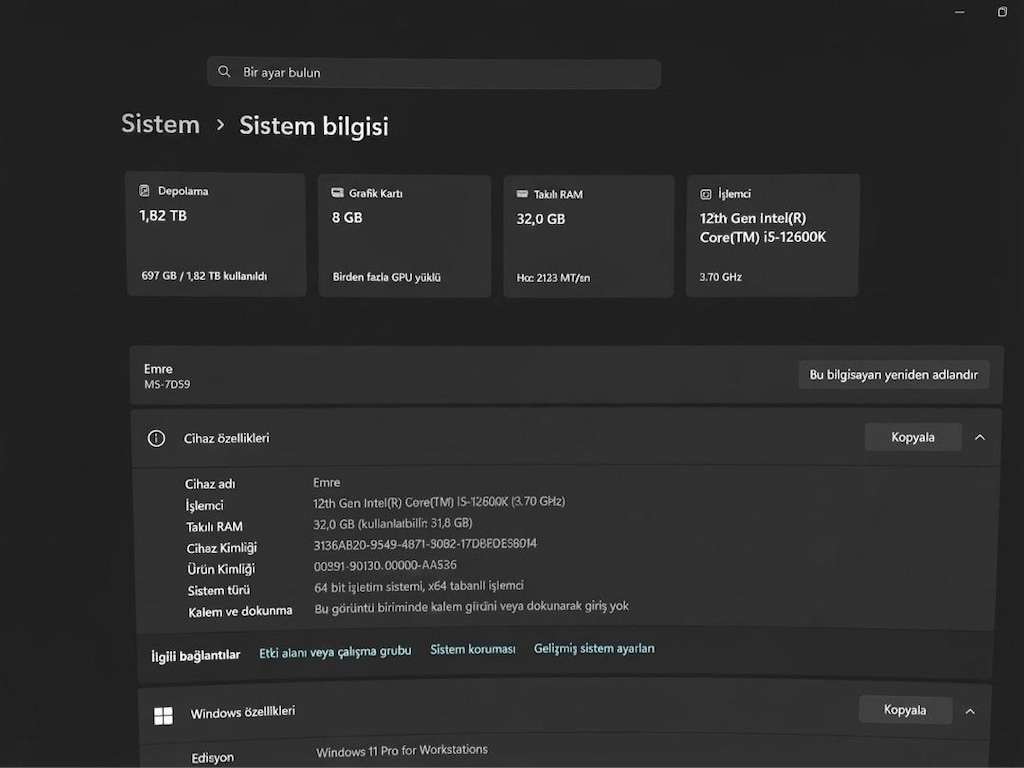Minimize the Settings window

coord(959,12)
